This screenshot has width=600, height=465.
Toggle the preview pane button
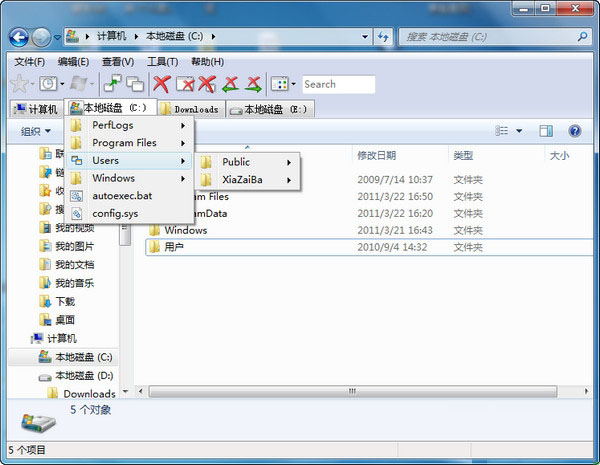click(x=546, y=131)
